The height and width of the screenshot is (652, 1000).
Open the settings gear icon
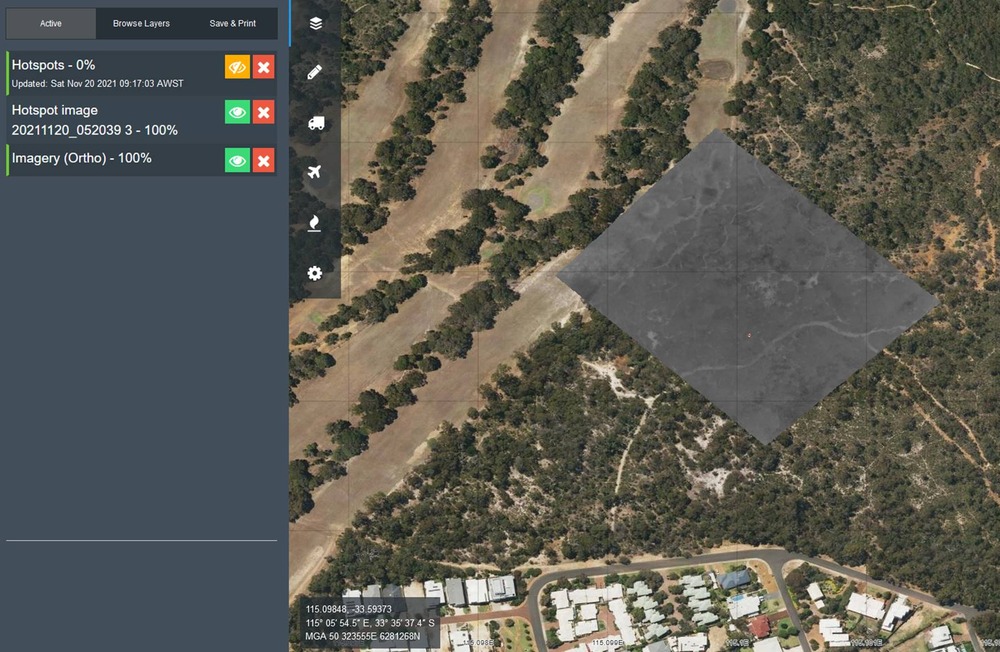[315, 273]
